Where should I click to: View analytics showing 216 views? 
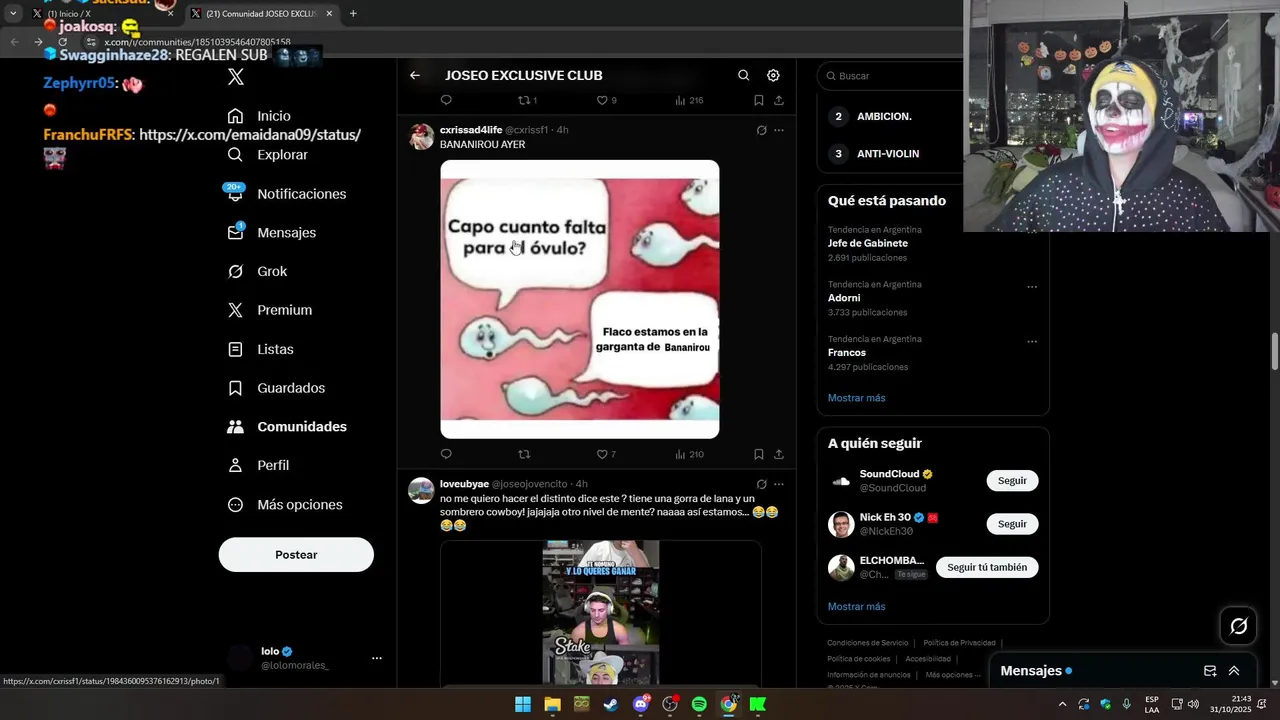coord(689,100)
